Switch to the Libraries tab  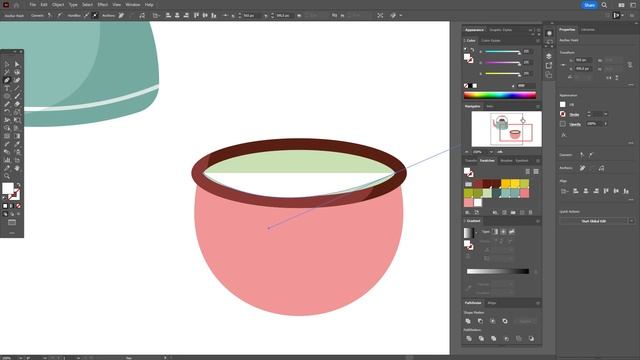pyautogui.click(x=588, y=30)
